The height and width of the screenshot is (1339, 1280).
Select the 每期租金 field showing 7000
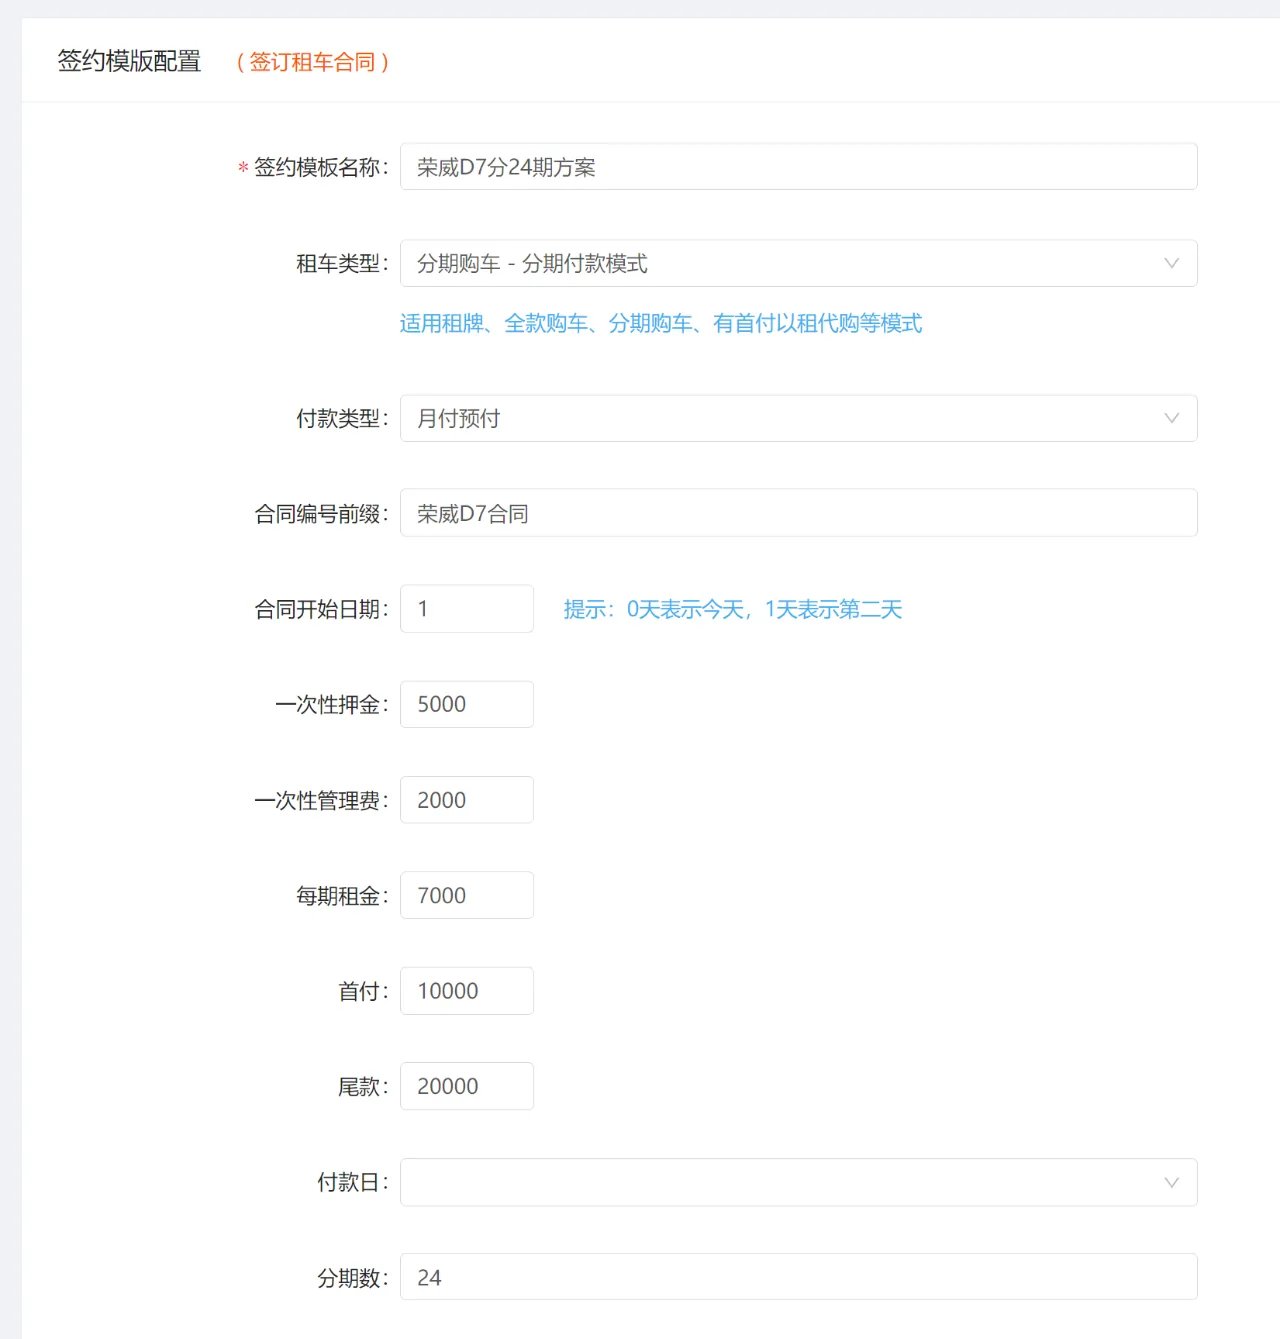point(466,895)
